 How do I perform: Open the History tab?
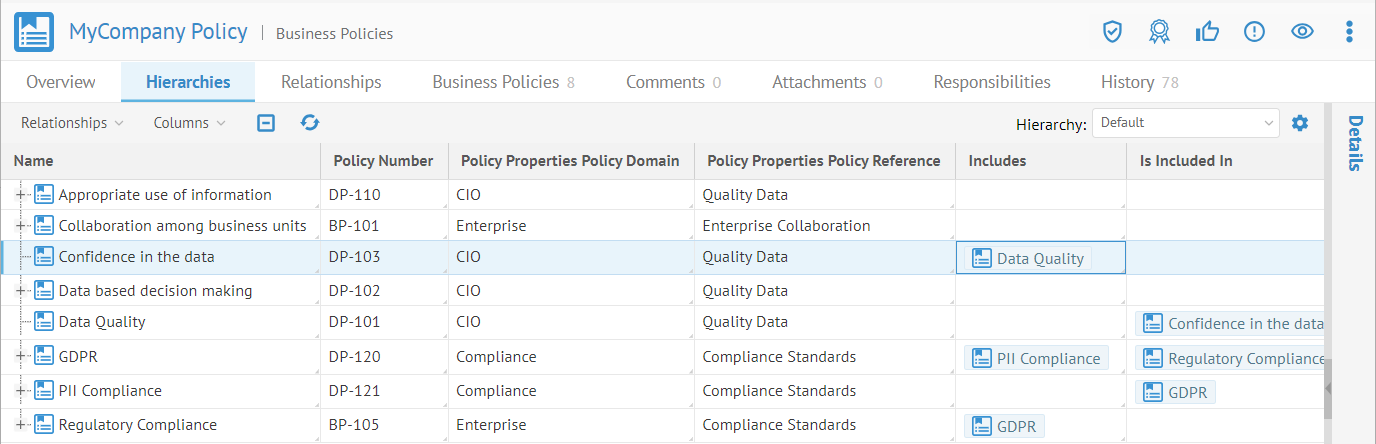click(x=1140, y=82)
